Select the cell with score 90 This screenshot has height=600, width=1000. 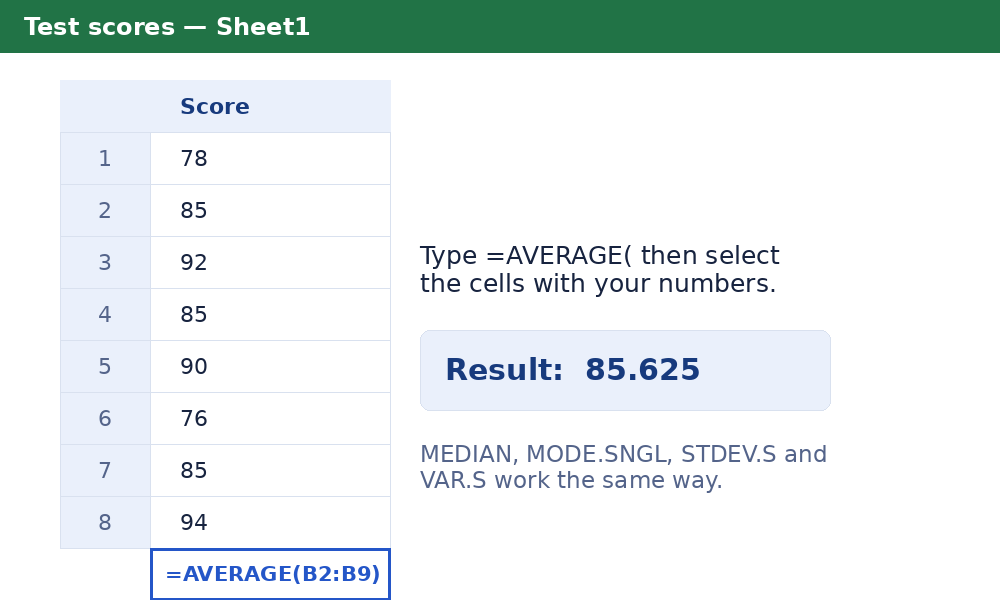(270, 367)
